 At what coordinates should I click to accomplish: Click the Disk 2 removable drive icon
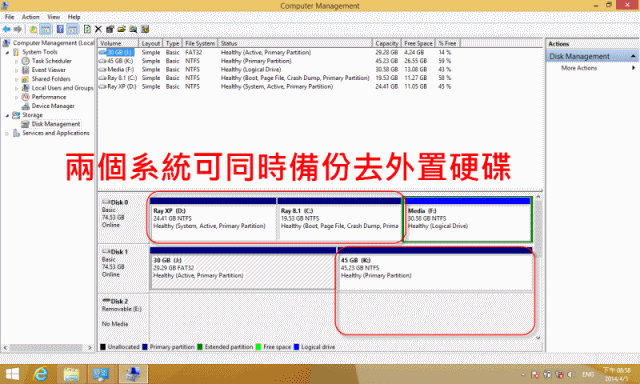tap(106, 301)
